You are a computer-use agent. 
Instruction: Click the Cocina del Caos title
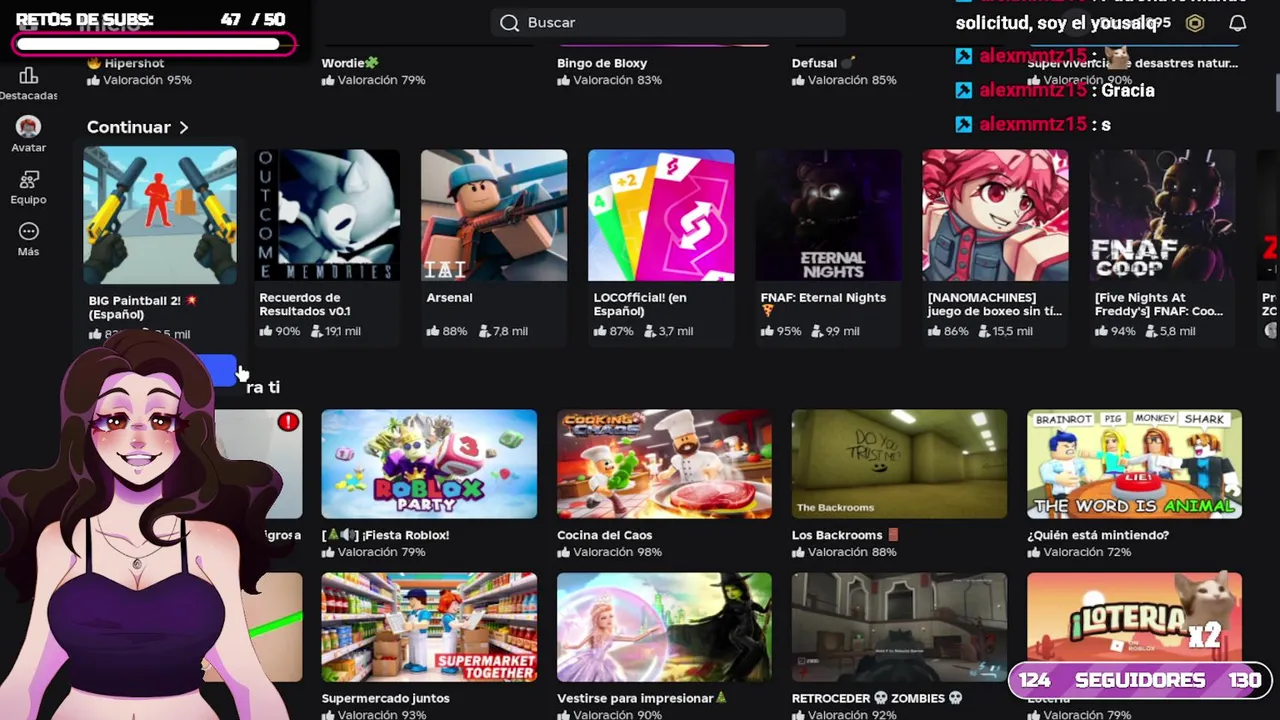pyautogui.click(x=604, y=535)
